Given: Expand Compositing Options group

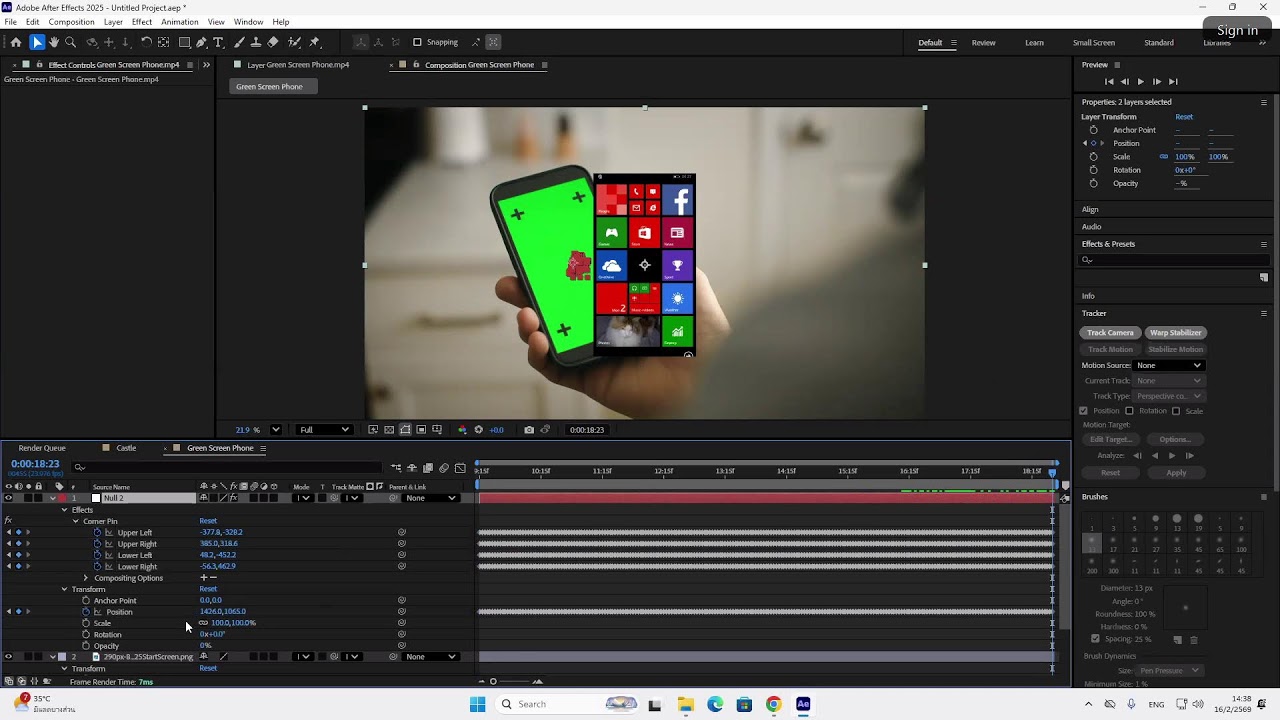Looking at the screenshot, I should [85, 578].
